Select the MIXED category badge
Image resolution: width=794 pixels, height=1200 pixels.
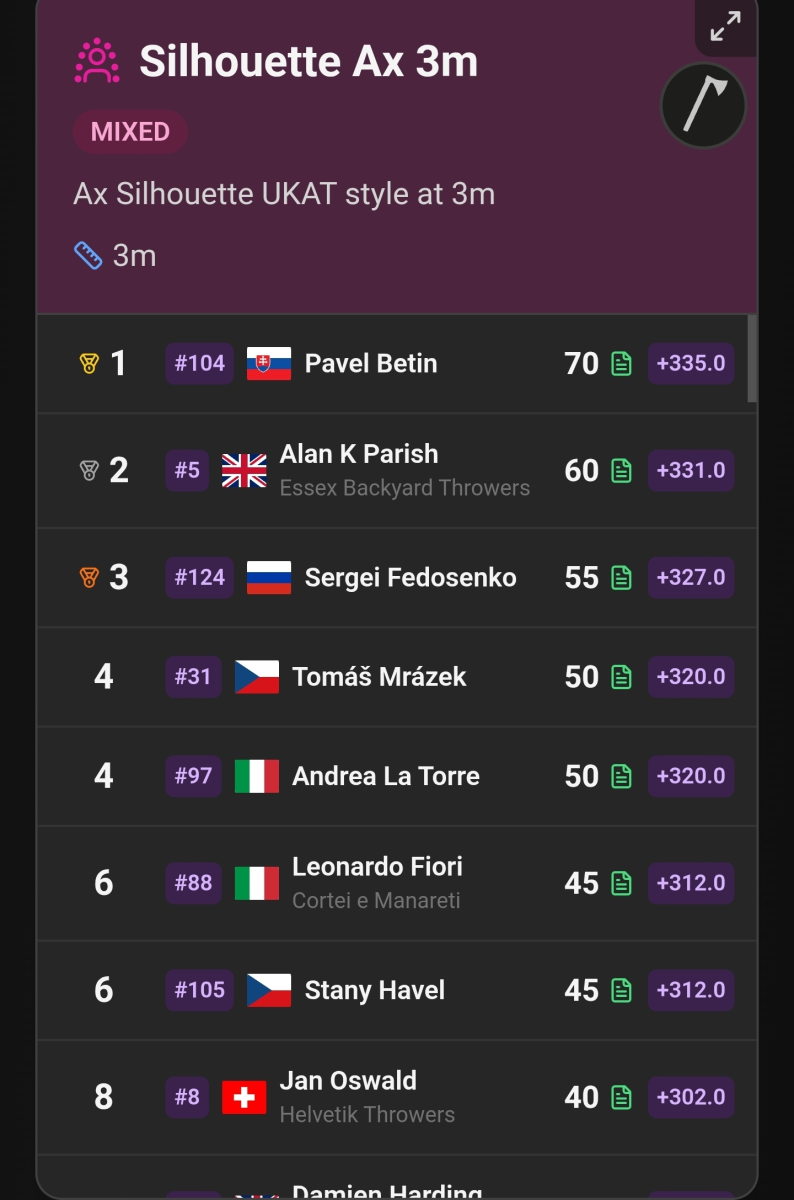click(130, 132)
